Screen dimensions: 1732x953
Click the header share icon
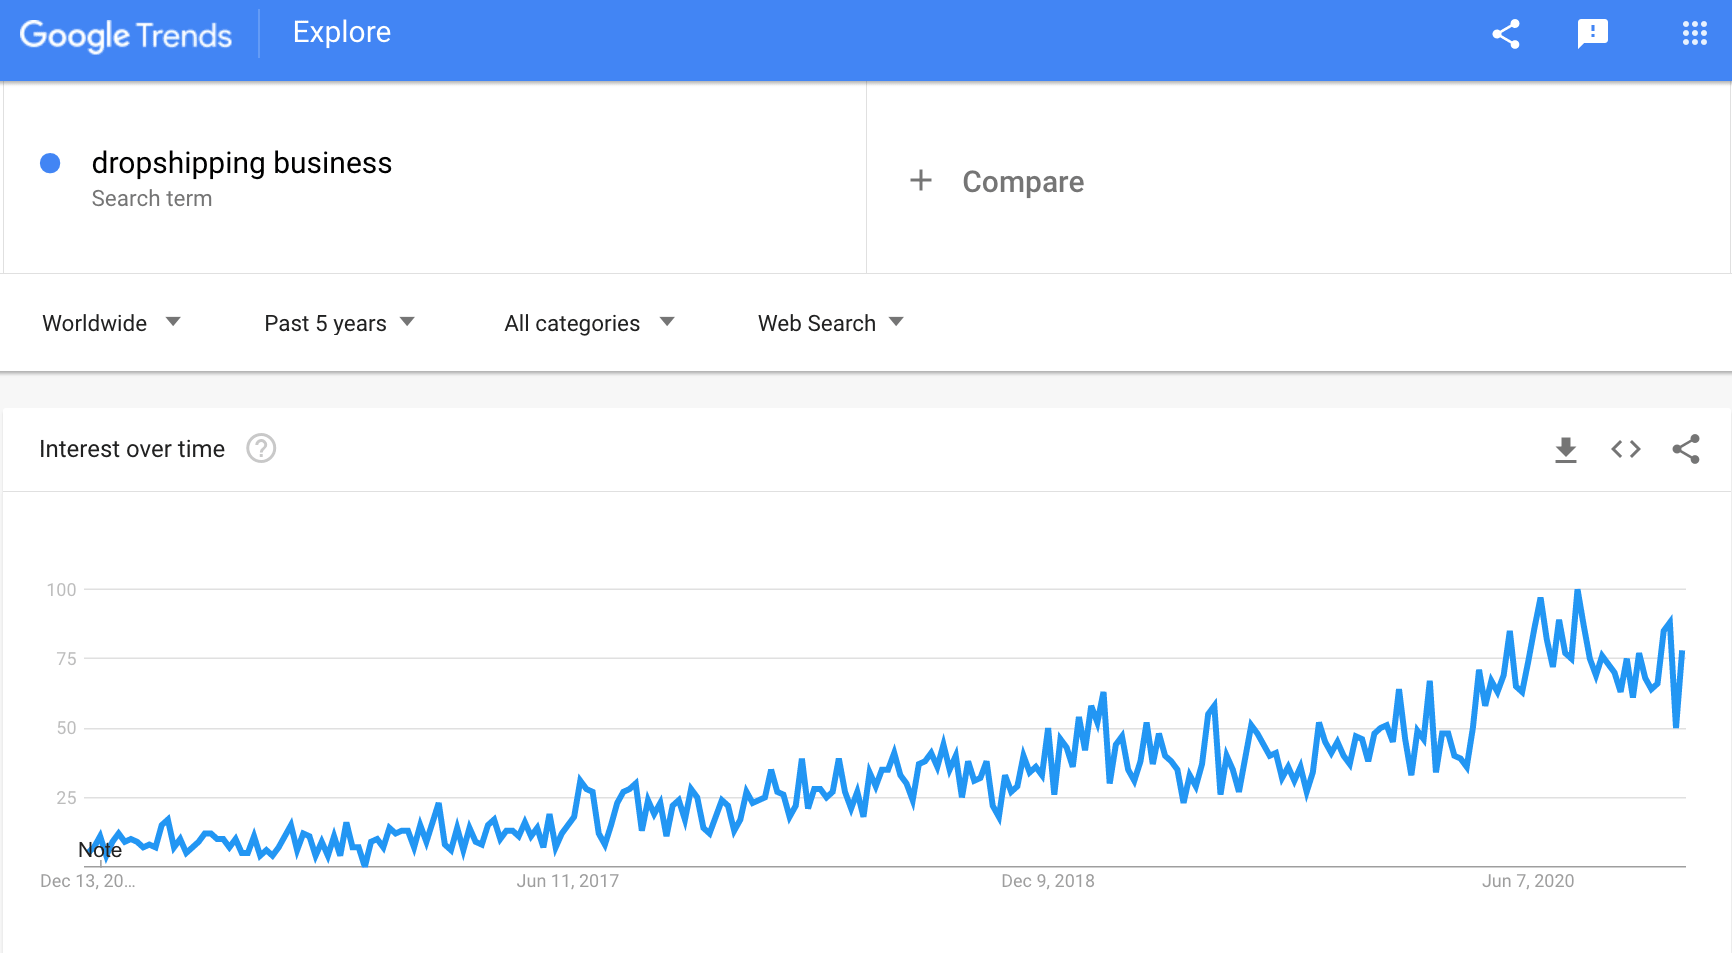tap(1506, 34)
